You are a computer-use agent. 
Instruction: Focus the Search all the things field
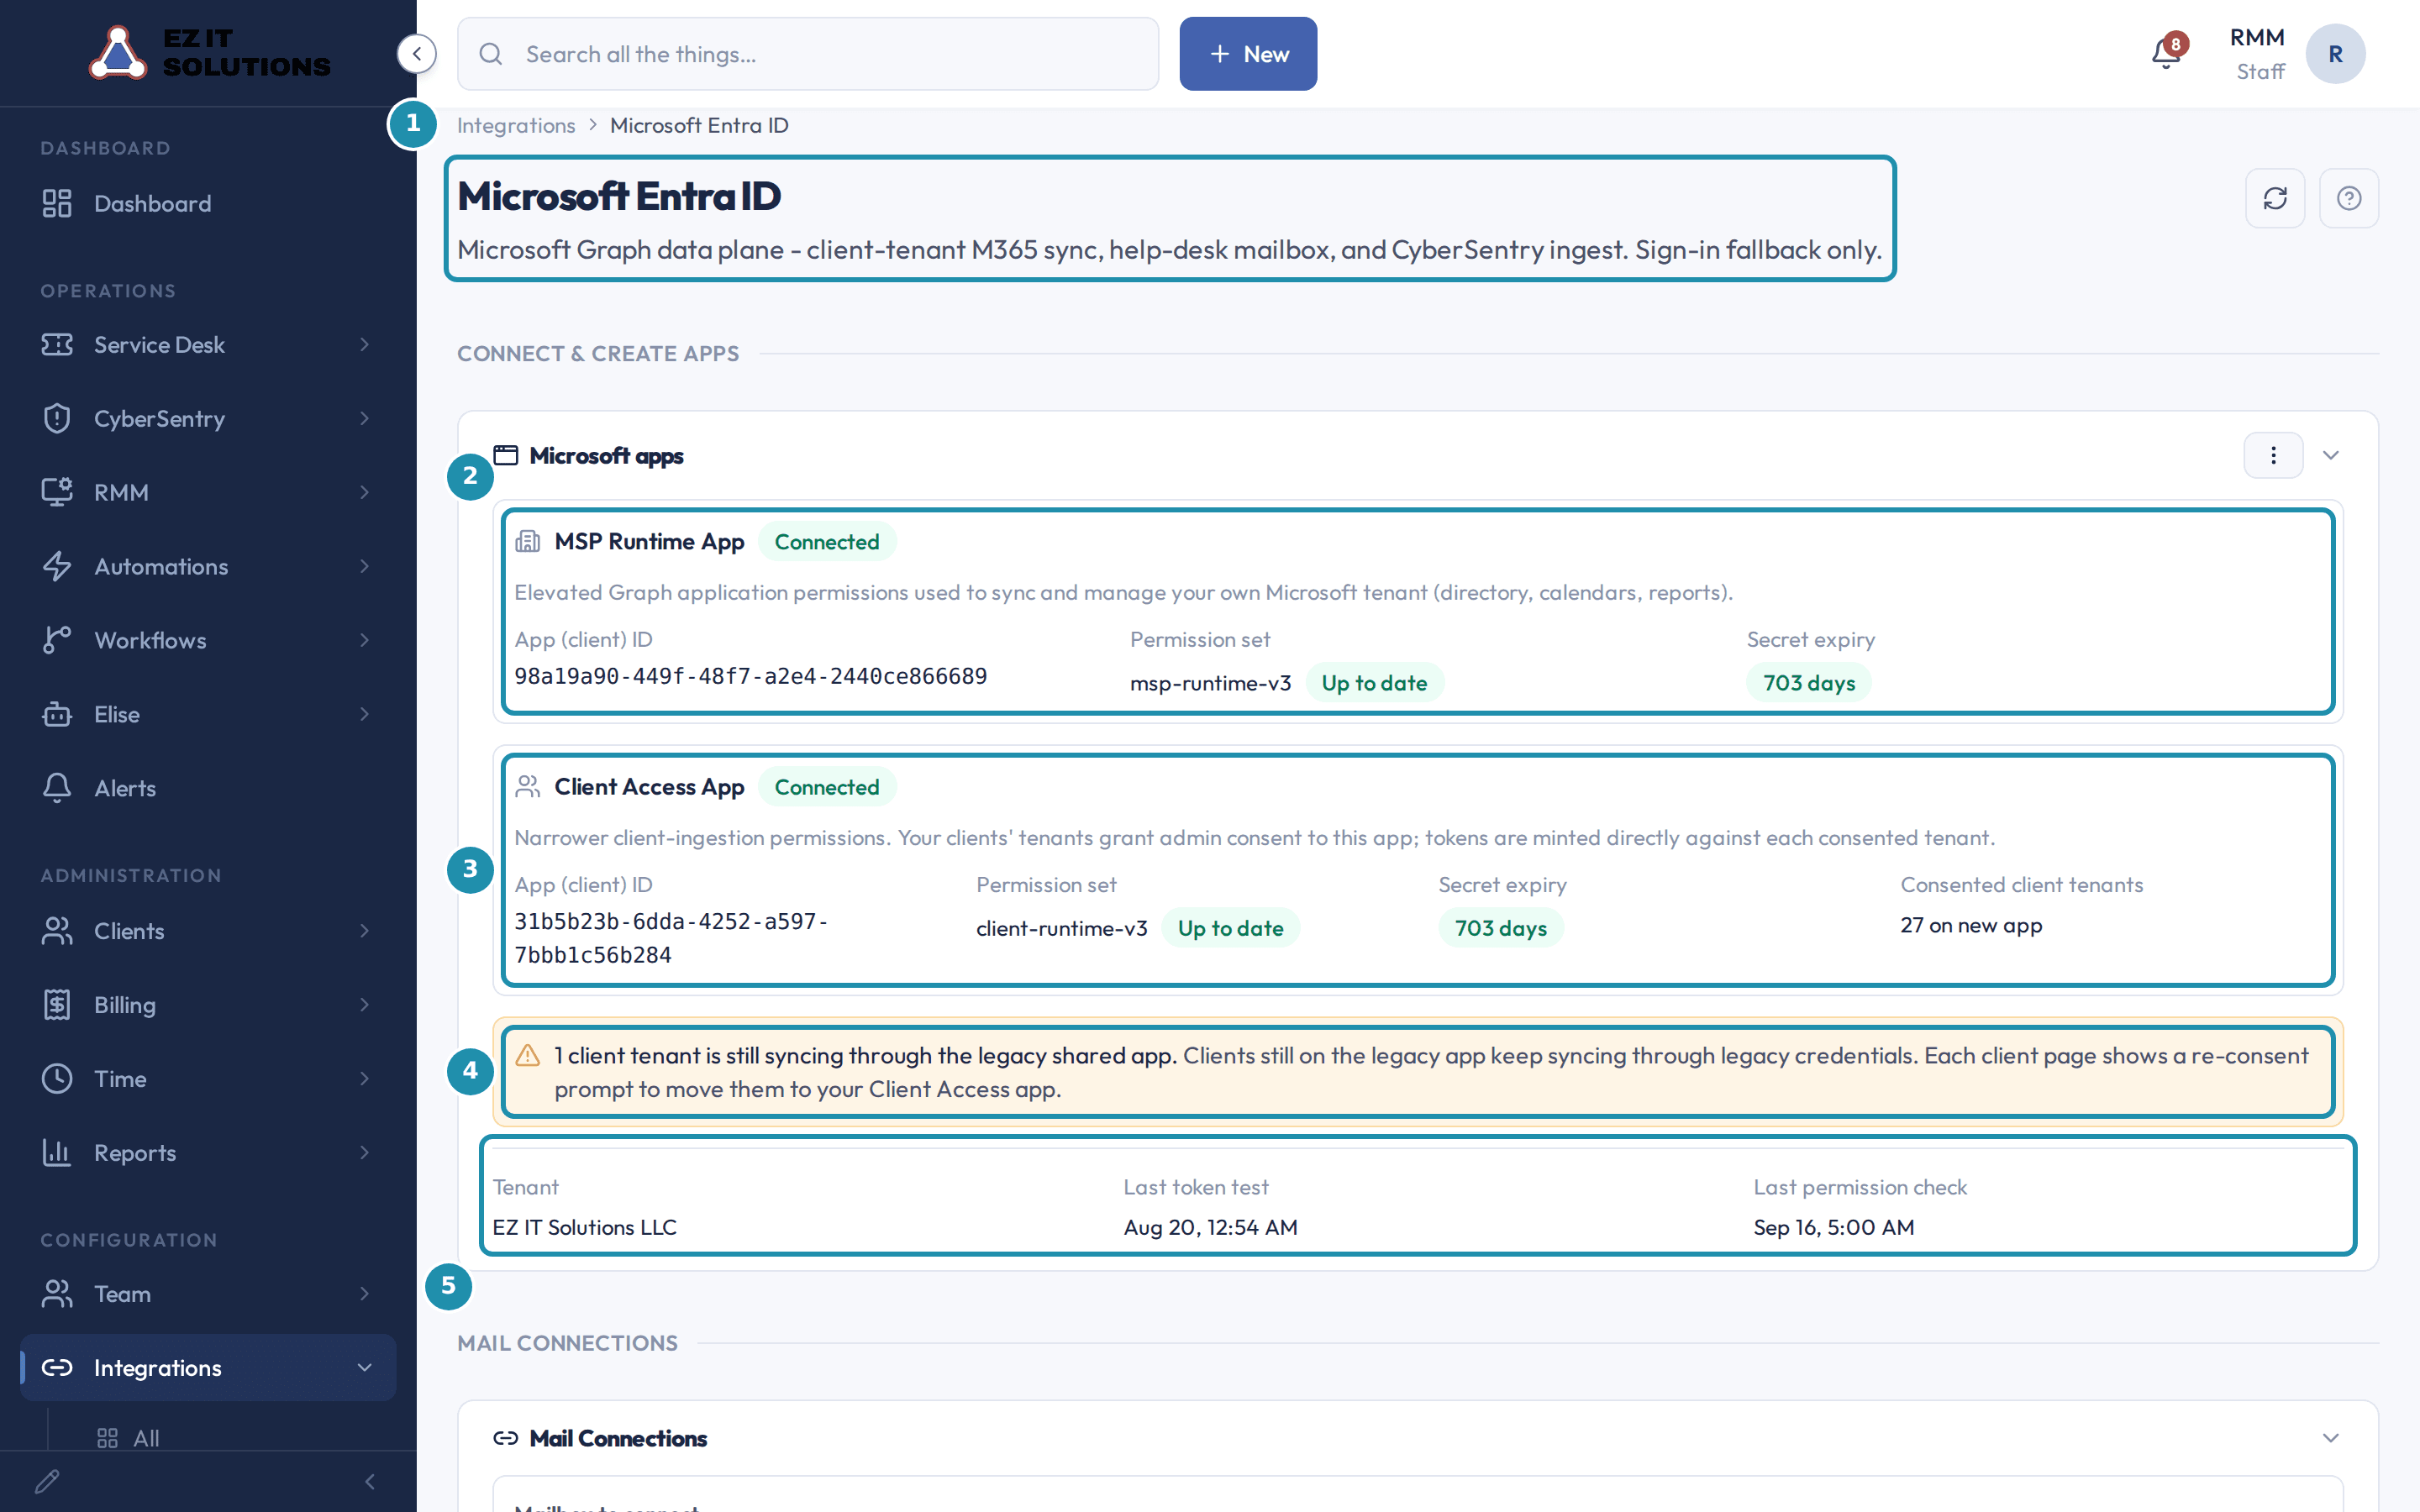(x=808, y=54)
